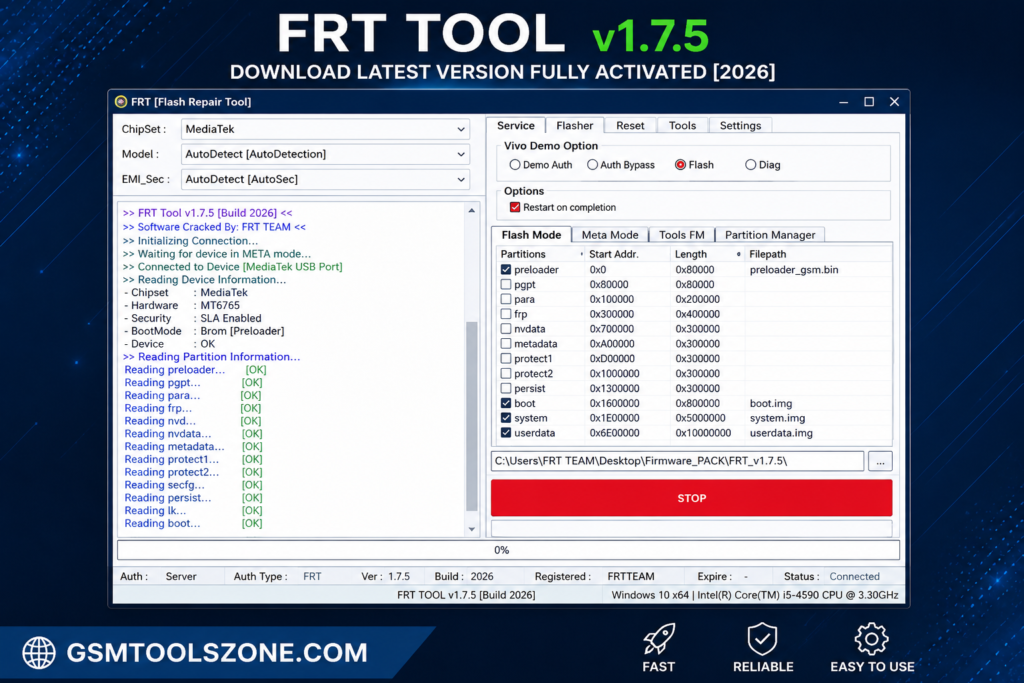
Task: Check the nvdata partition checkbox
Action: 506,328
